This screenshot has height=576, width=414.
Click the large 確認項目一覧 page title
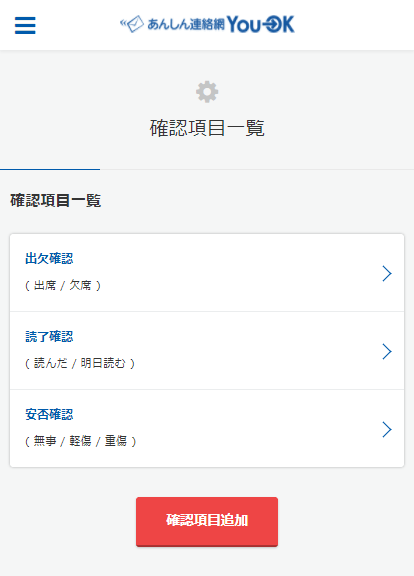[207, 128]
